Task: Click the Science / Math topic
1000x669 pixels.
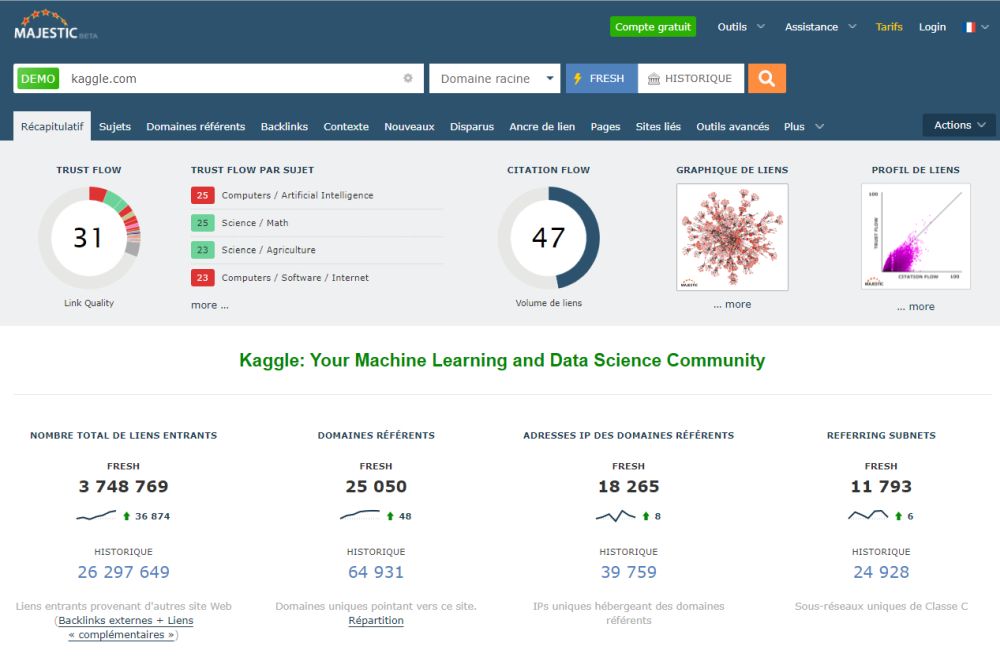Action: 255,223
